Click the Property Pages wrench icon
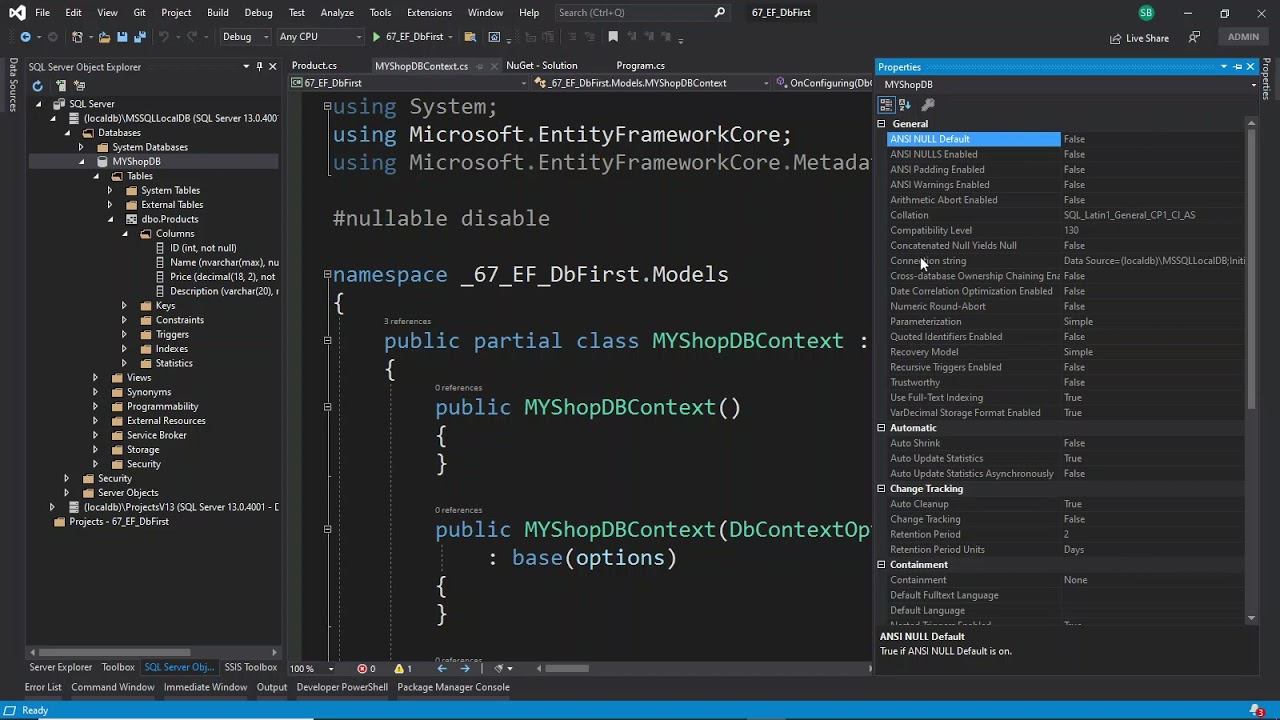 pyautogui.click(x=928, y=105)
